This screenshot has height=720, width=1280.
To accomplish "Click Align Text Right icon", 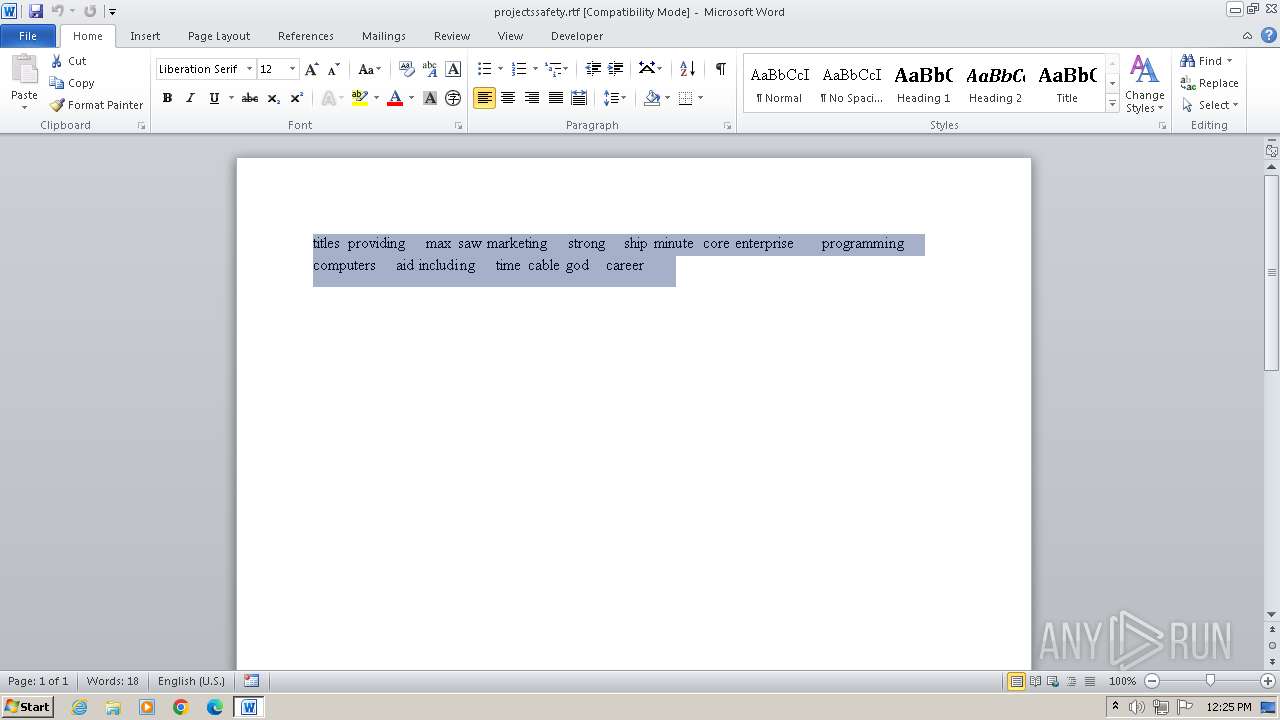I will click(x=532, y=98).
